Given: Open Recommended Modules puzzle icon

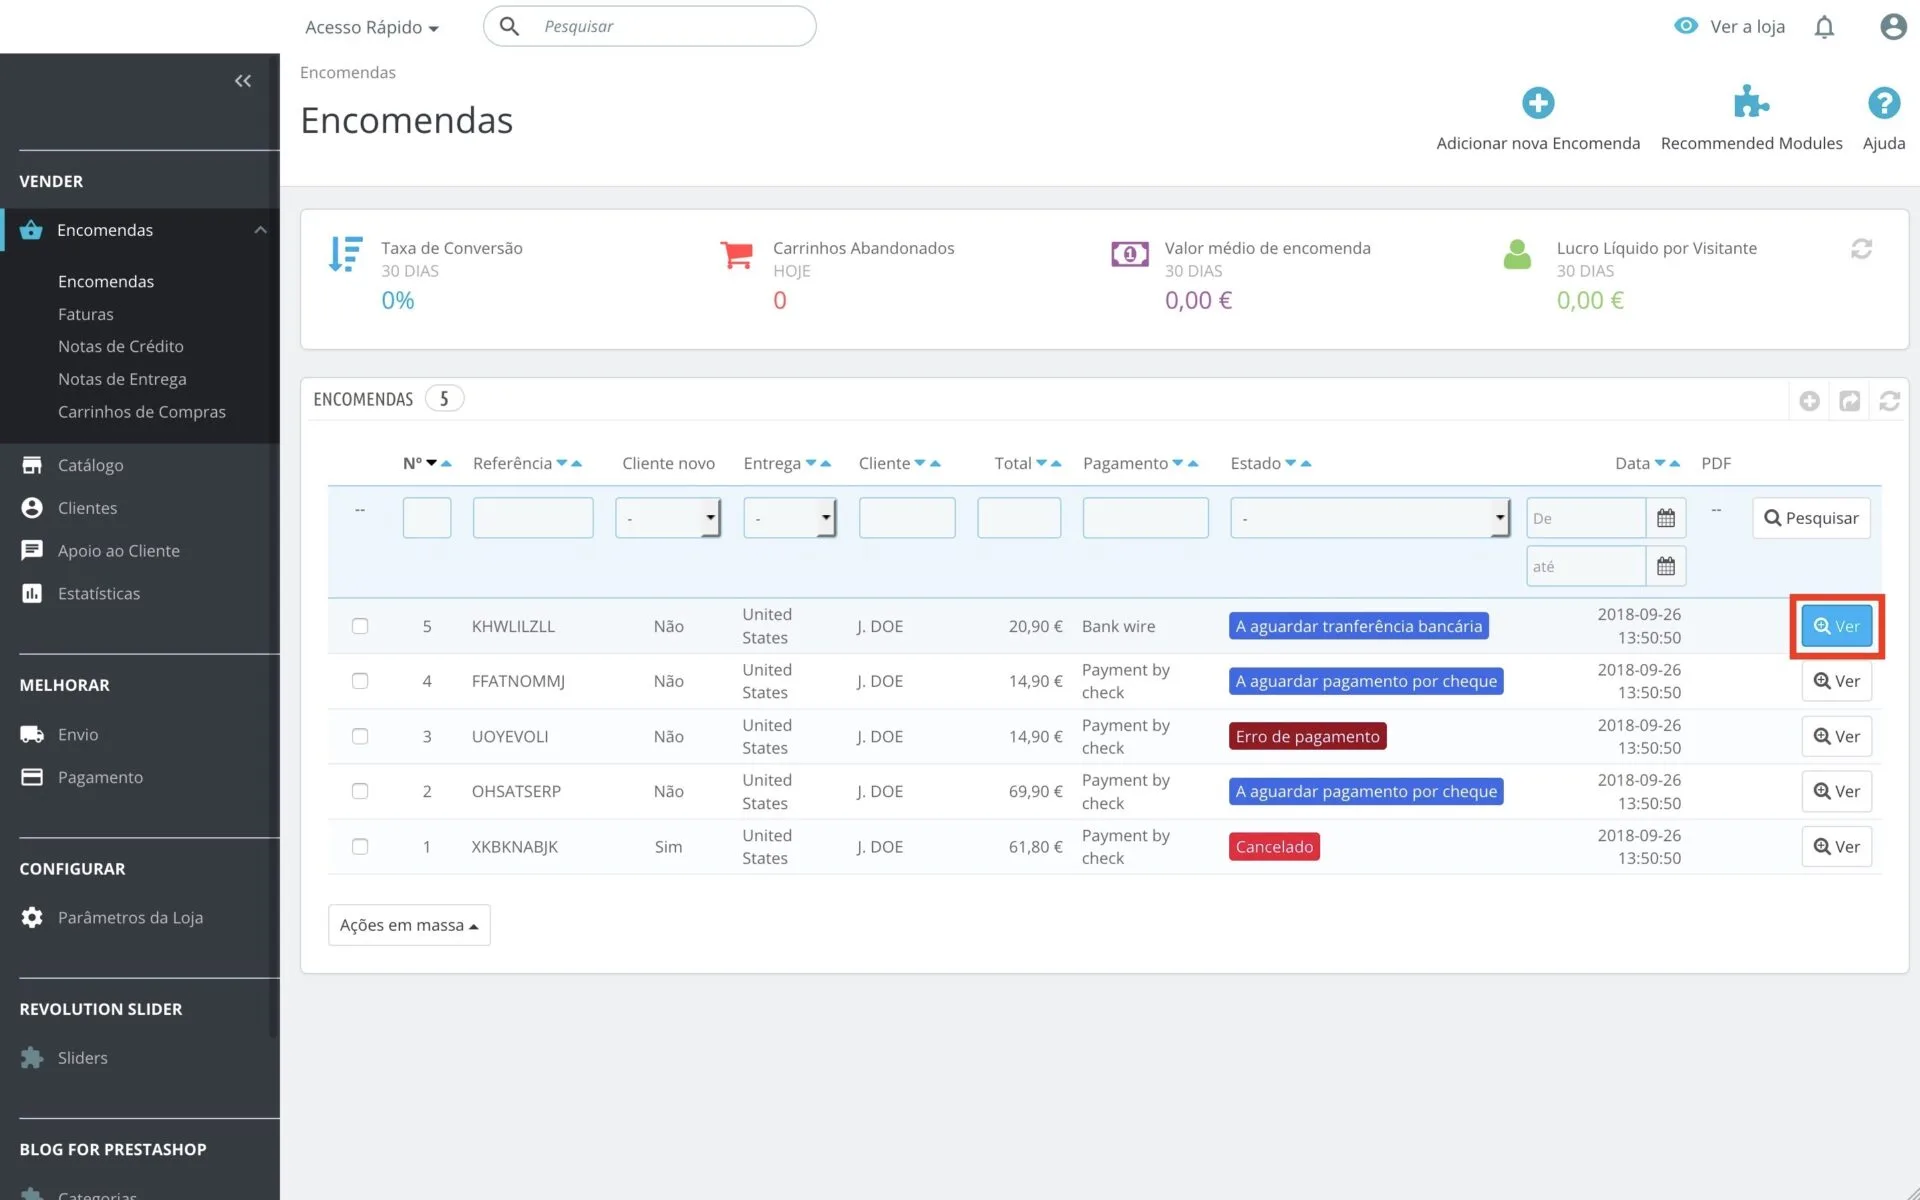Looking at the screenshot, I should pos(1751,103).
